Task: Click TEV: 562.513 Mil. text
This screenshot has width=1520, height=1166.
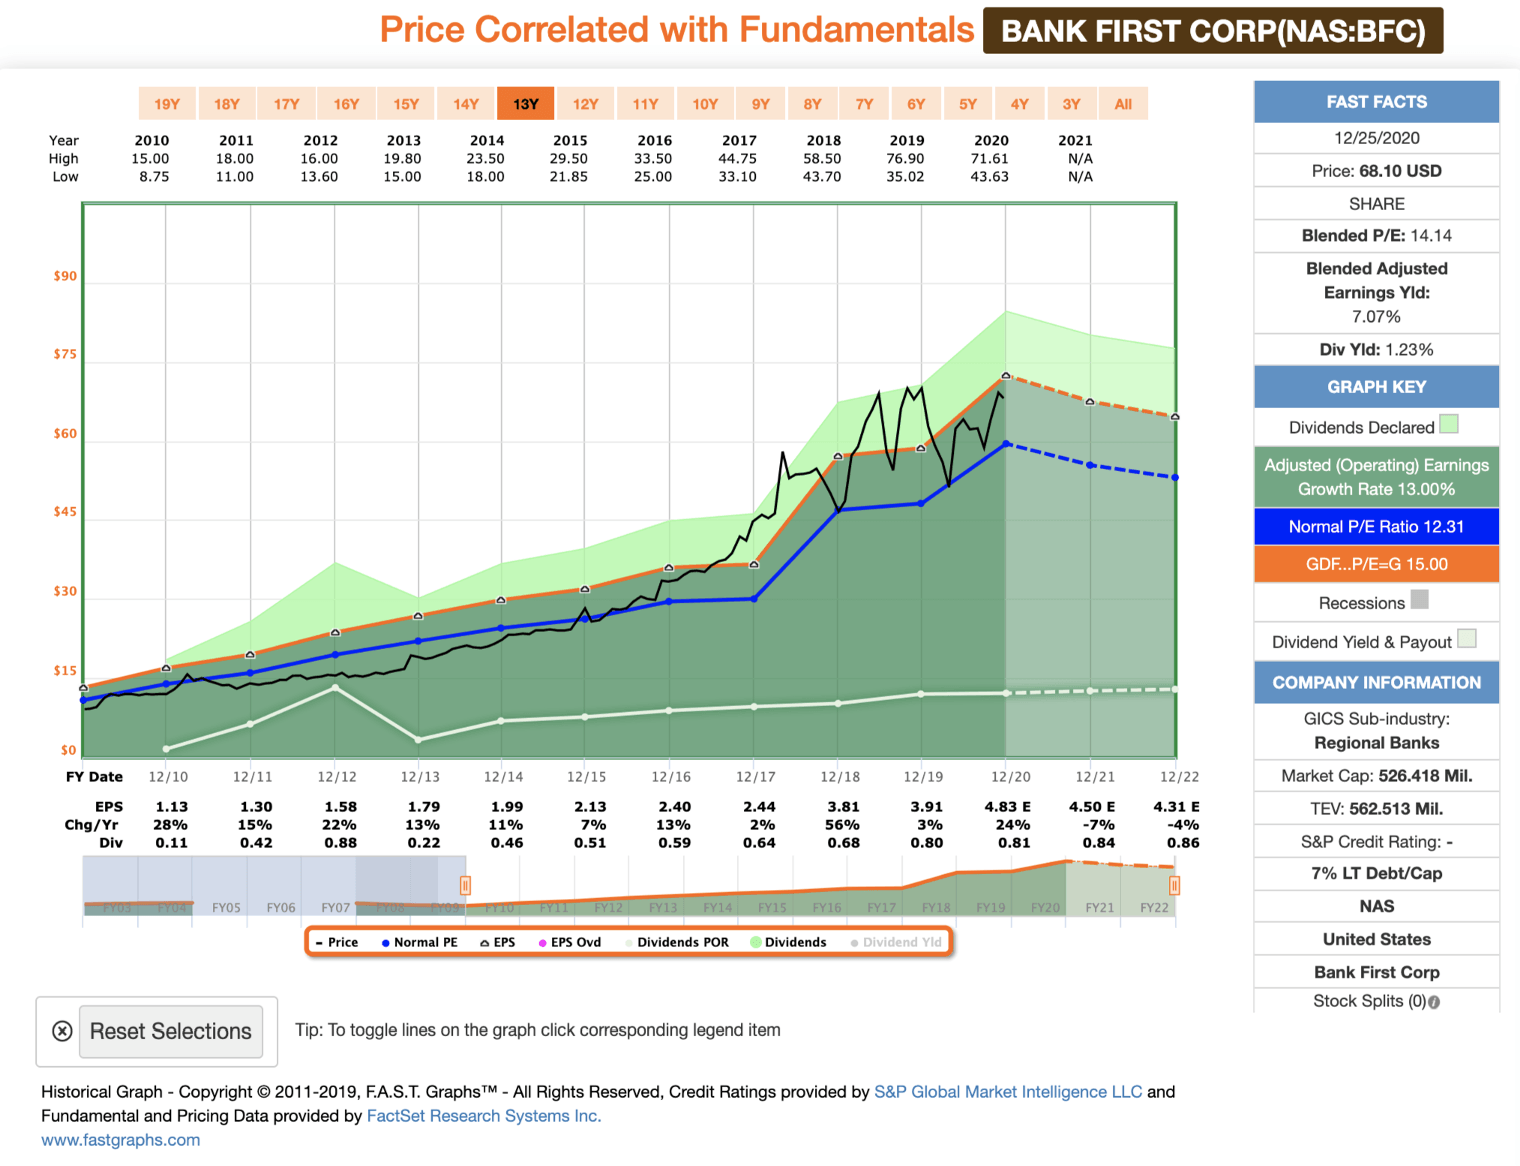Action: [x=1377, y=809]
